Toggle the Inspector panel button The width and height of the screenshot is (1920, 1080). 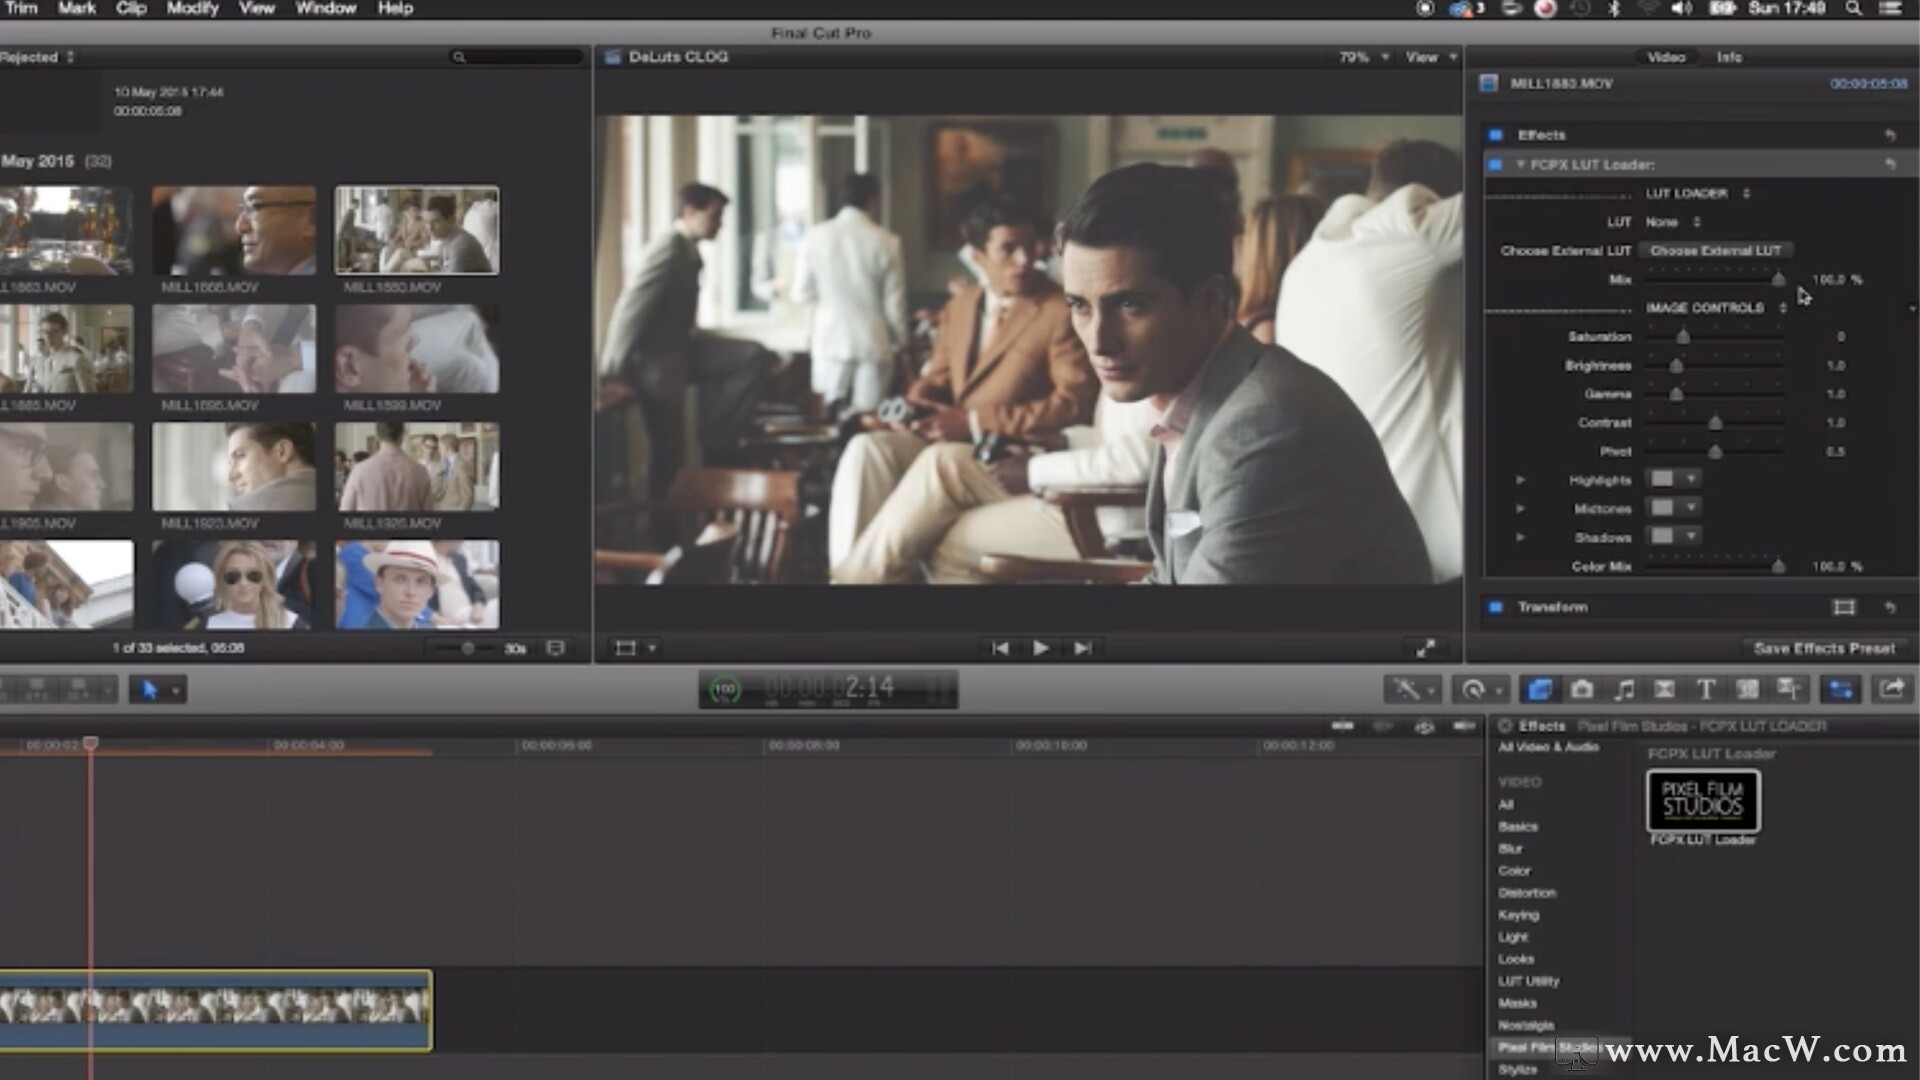[1840, 689]
